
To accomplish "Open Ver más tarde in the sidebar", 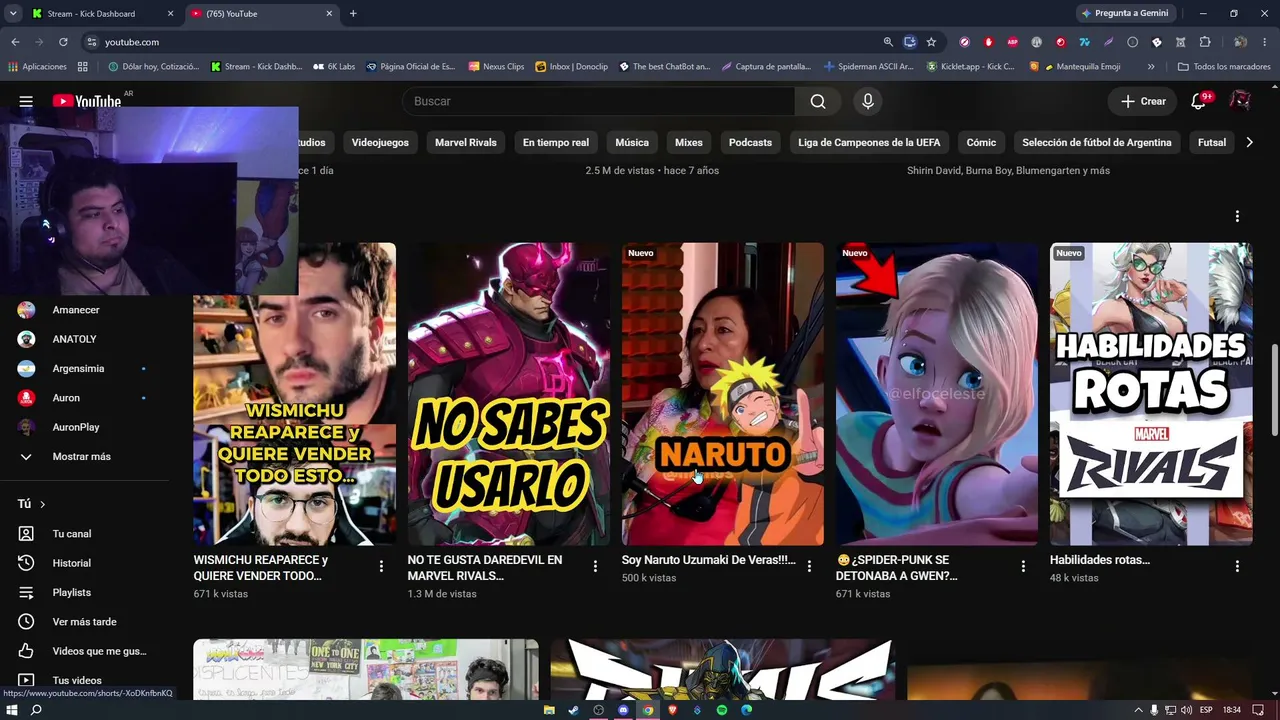I will 84,622.
